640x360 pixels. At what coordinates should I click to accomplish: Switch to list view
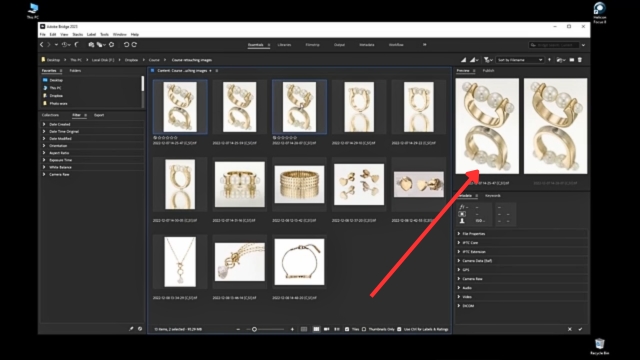click(337, 329)
